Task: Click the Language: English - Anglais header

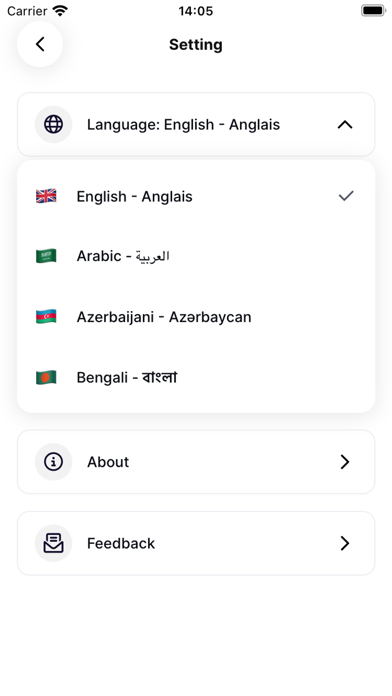Action: click(x=196, y=124)
